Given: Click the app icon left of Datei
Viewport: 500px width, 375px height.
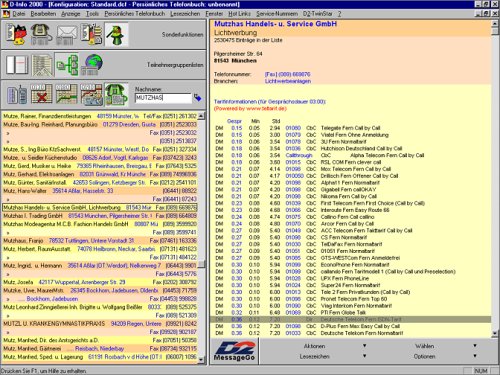Looking at the screenshot, I should [x=6, y=14].
